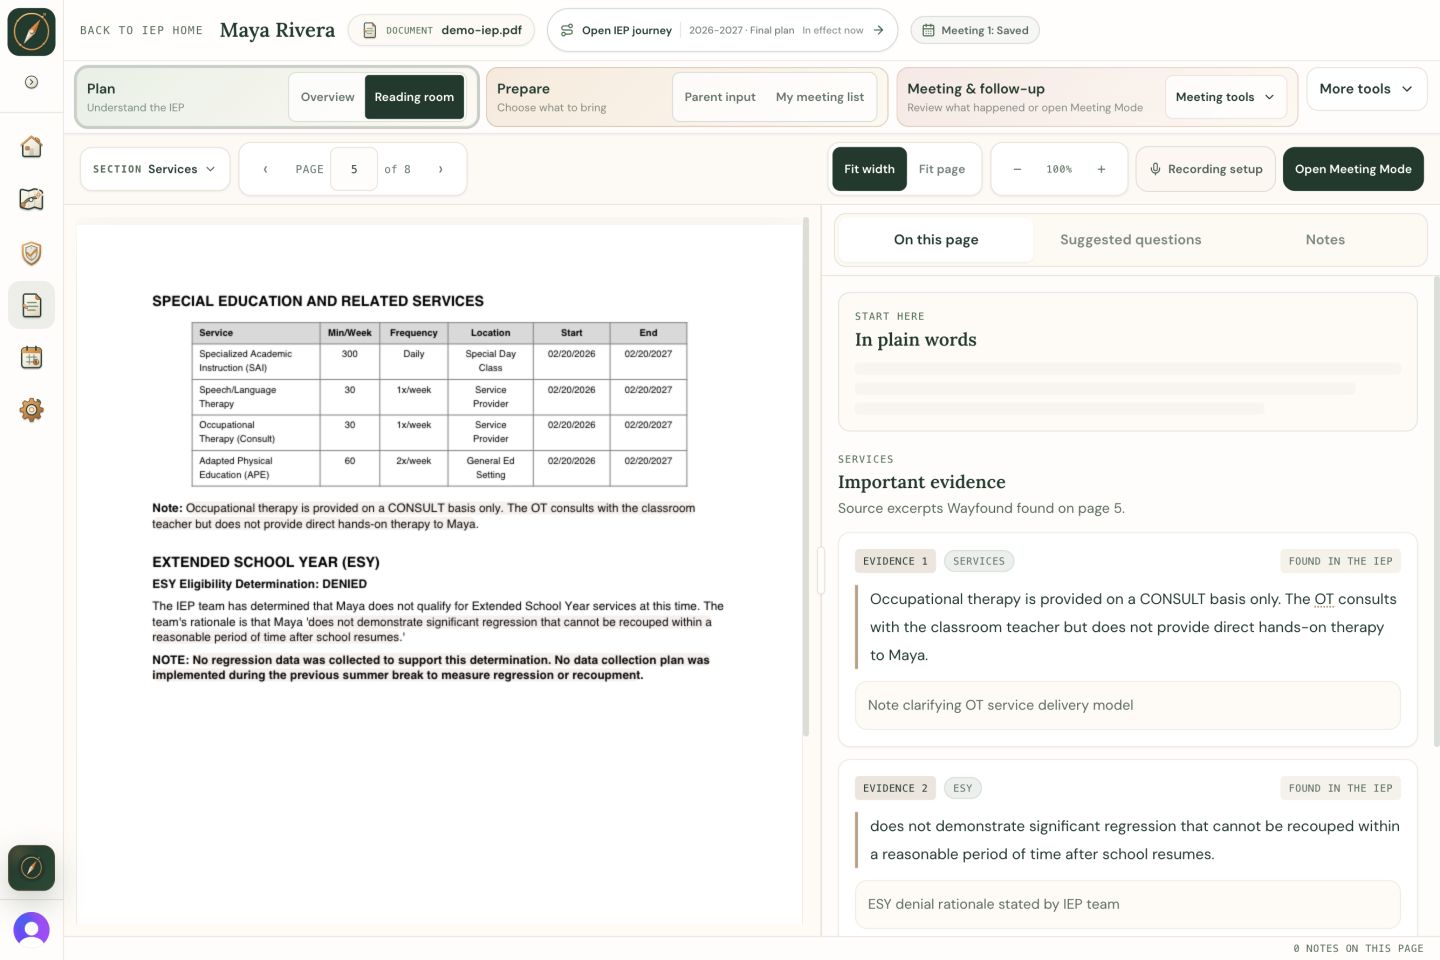The width and height of the screenshot is (1440, 960).
Task: Click the microphone icon on Recording setup
Action: pyautogui.click(x=1155, y=169)
